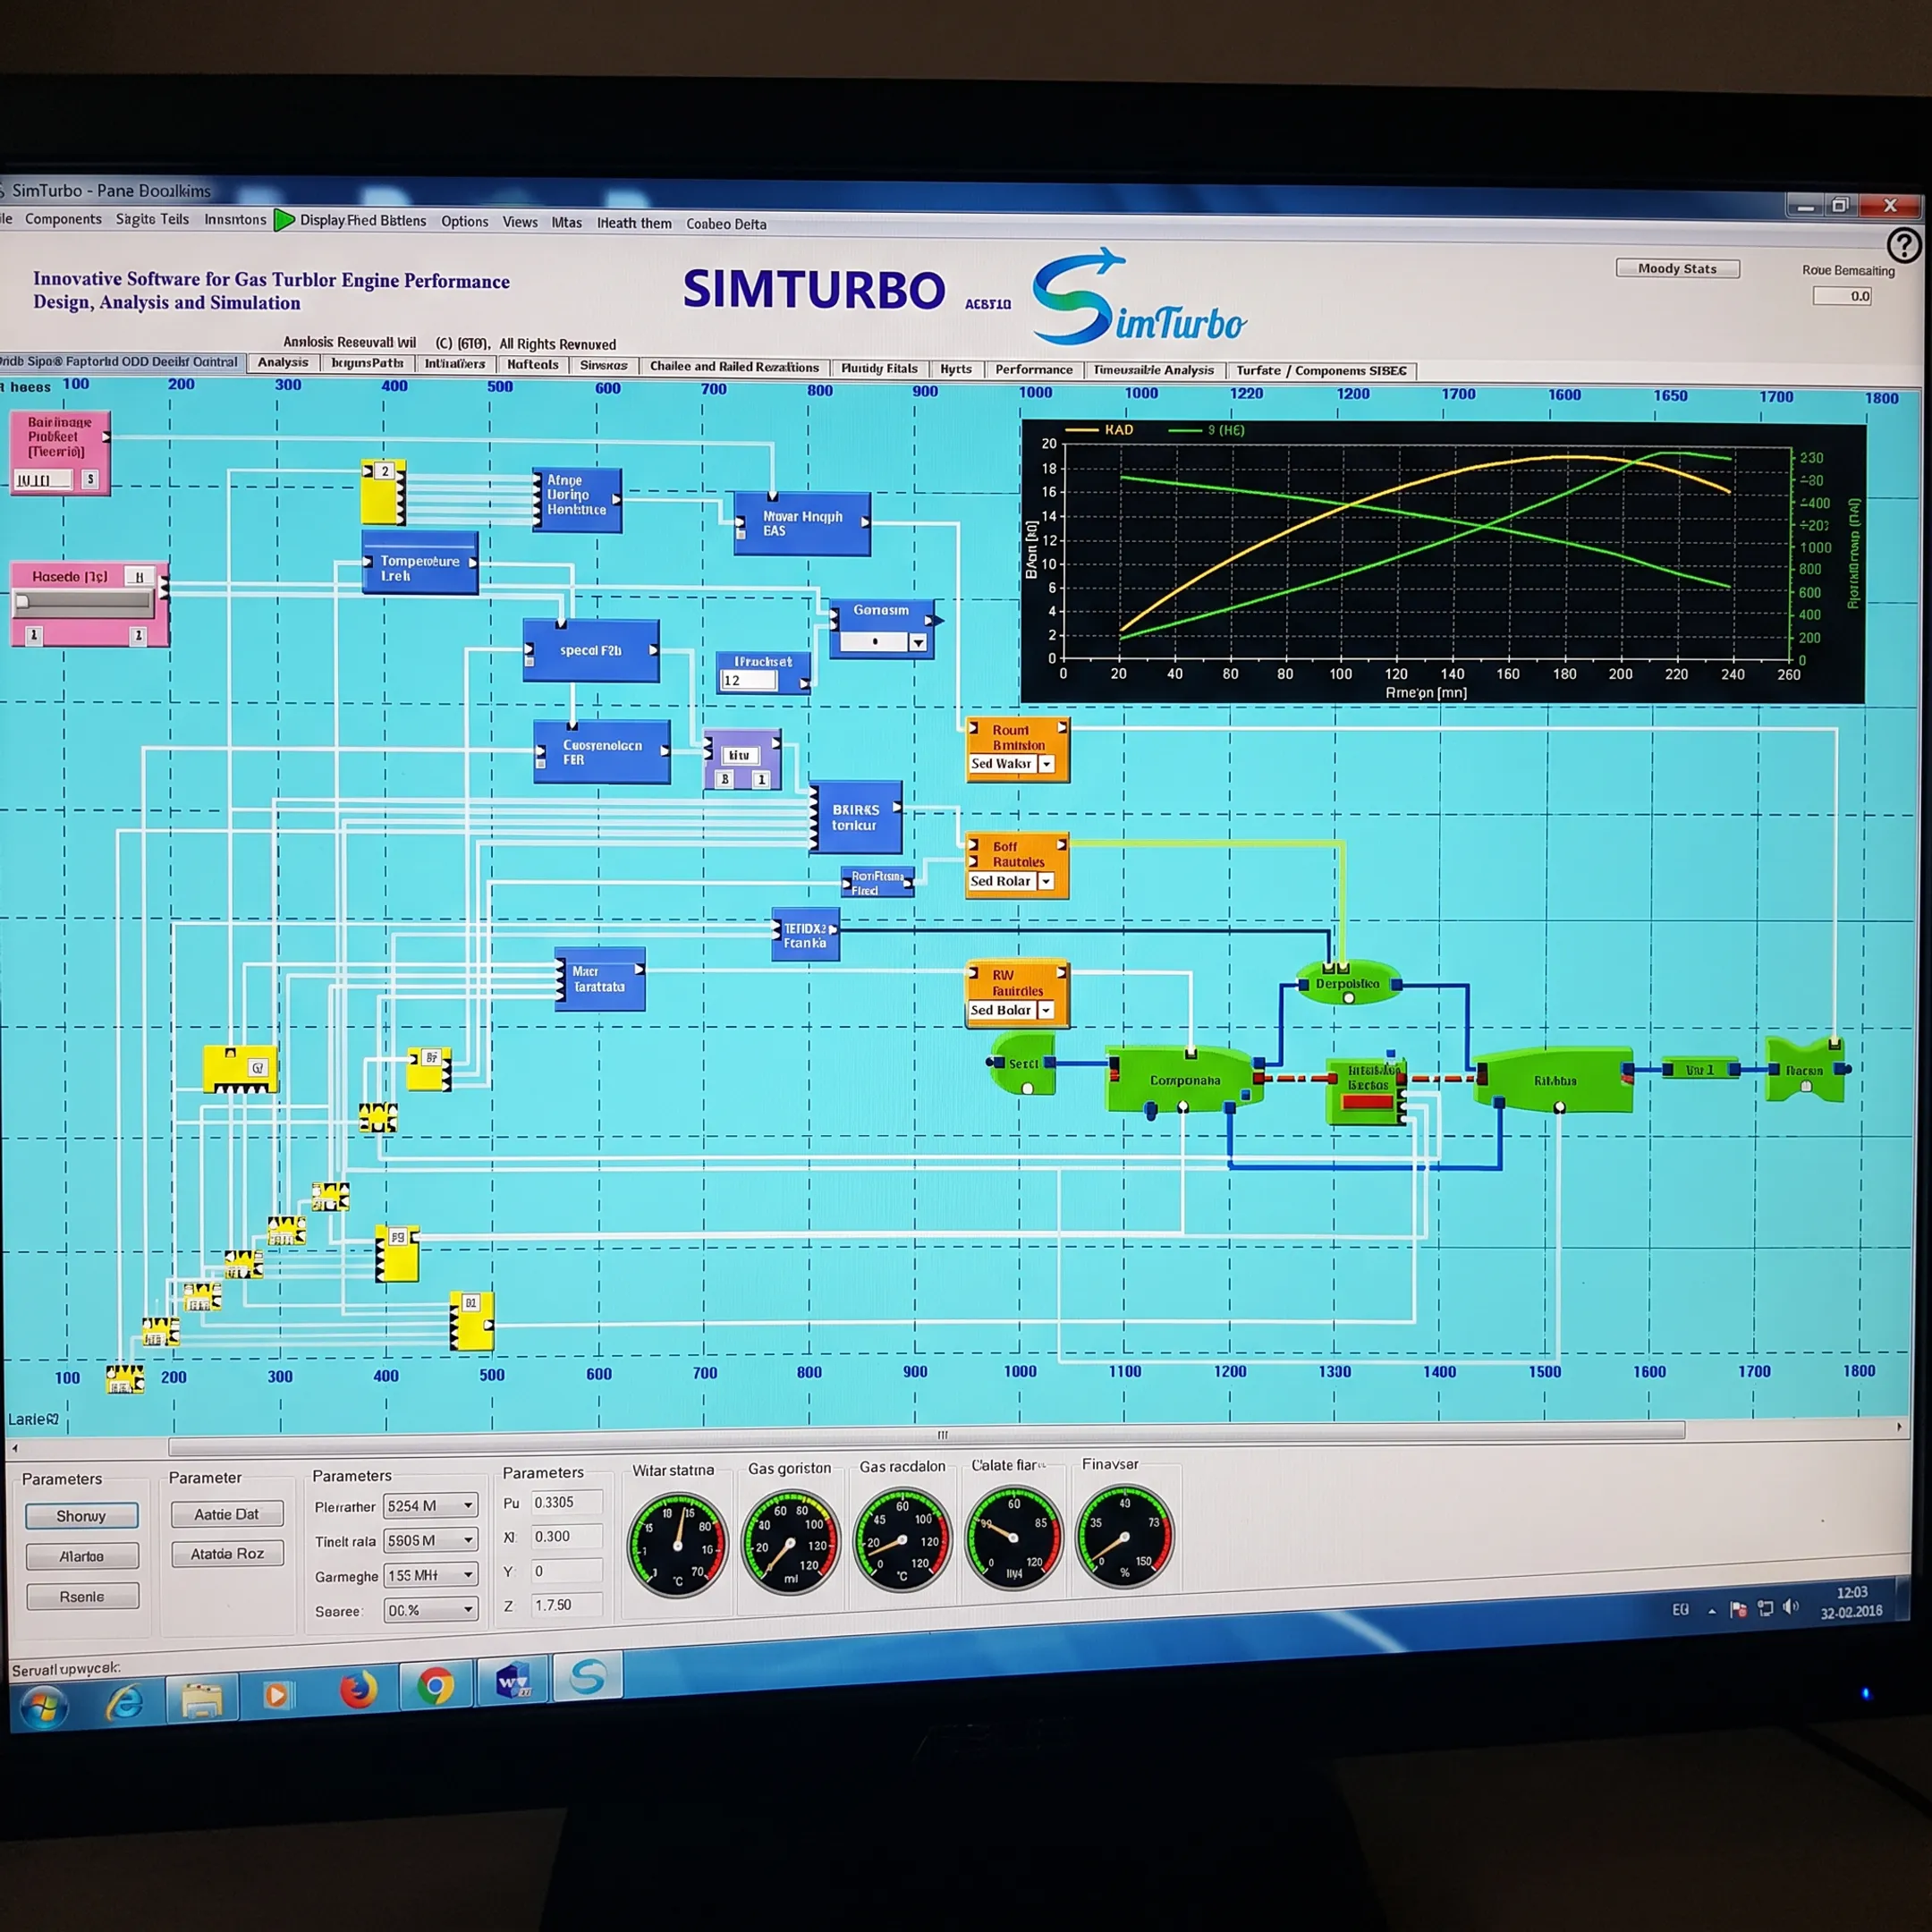Click the Aatrie Dat button
The height and width of the screenshot is (1932, 1932).
pyautogui.click(x=227, y=1514)
